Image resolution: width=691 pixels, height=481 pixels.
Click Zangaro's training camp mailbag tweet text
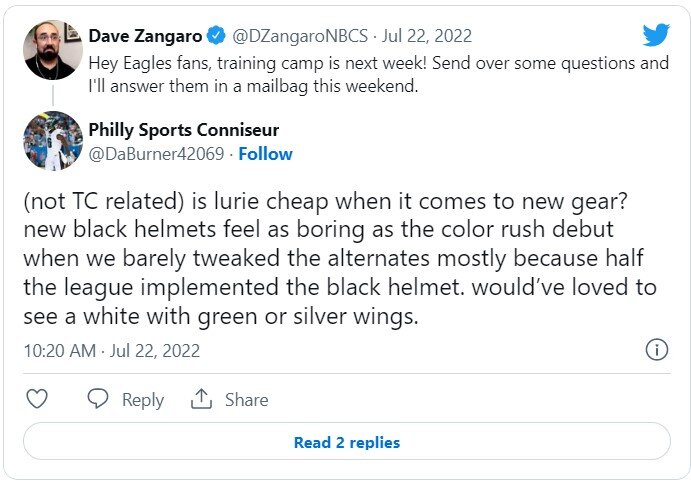(x=378, y=73)
